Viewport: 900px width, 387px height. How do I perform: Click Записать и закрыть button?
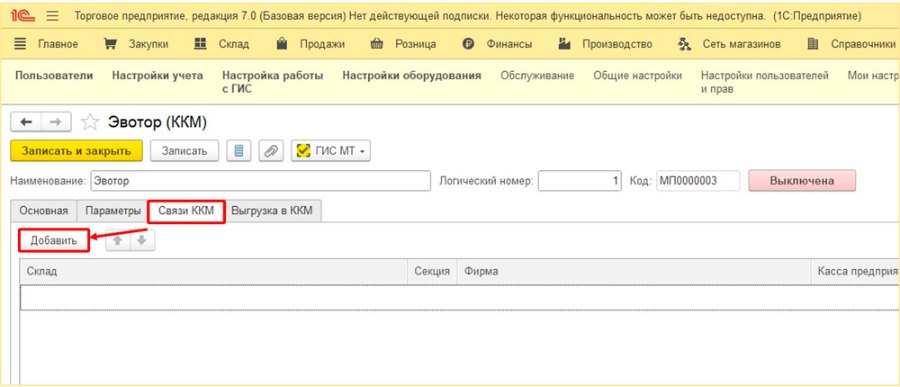pyautogui.click(x=76, y=151)
